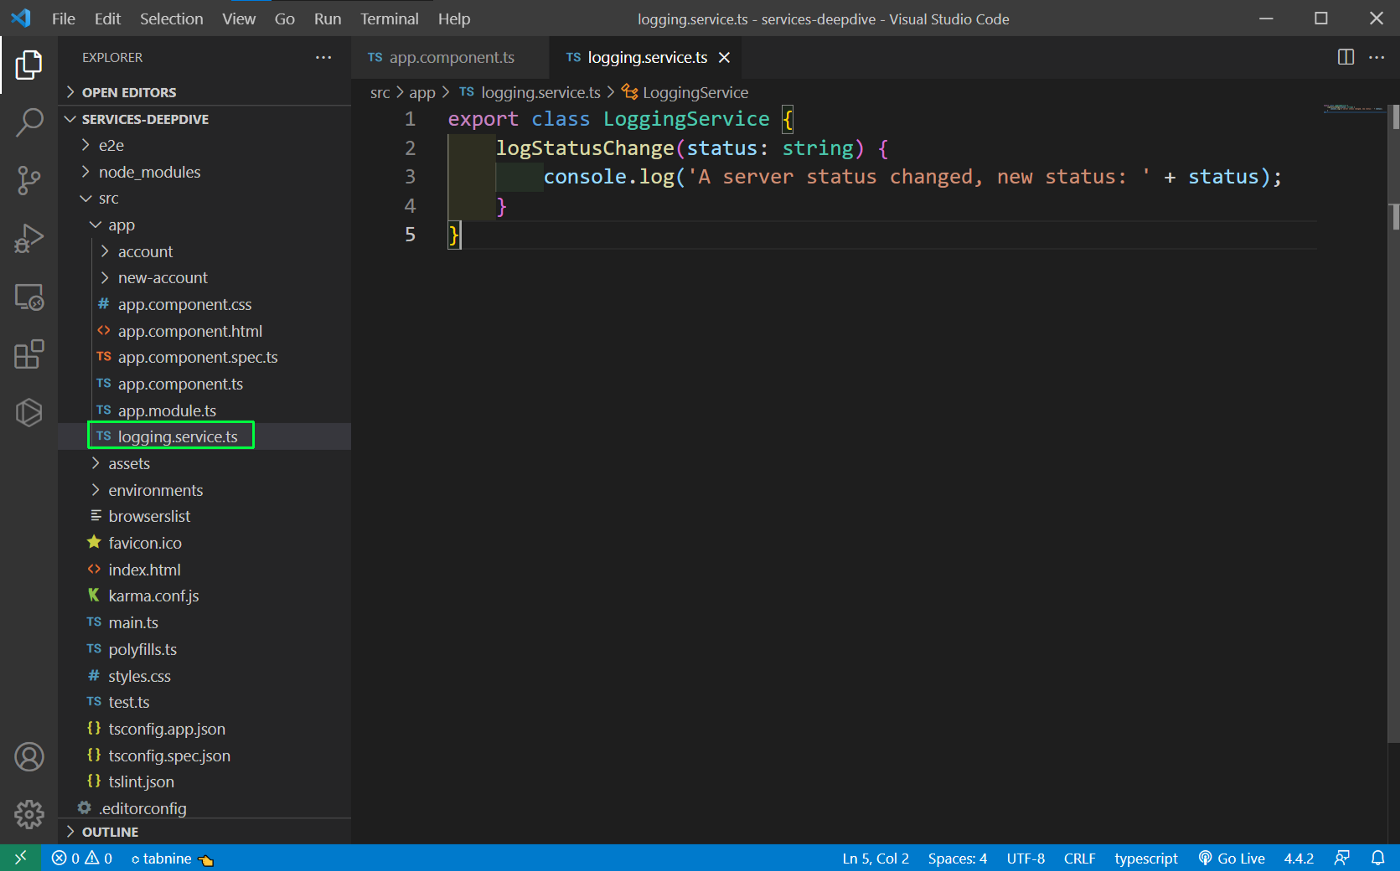The width and height of the screenshot is (1400, 871).
Task: Click TypeScript version 4.4.2
Action: pyautogui.click(x=1299, y=858)
